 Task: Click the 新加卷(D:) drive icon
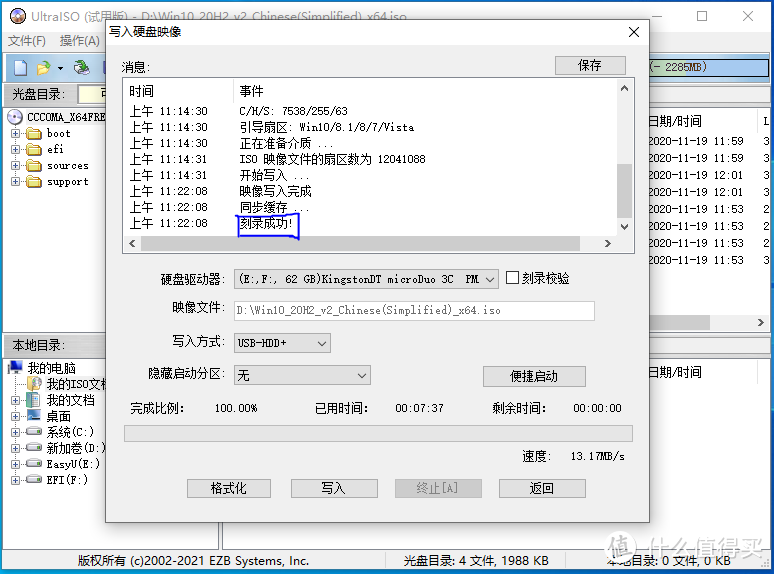pyautogui.click(x=34, y=448)
